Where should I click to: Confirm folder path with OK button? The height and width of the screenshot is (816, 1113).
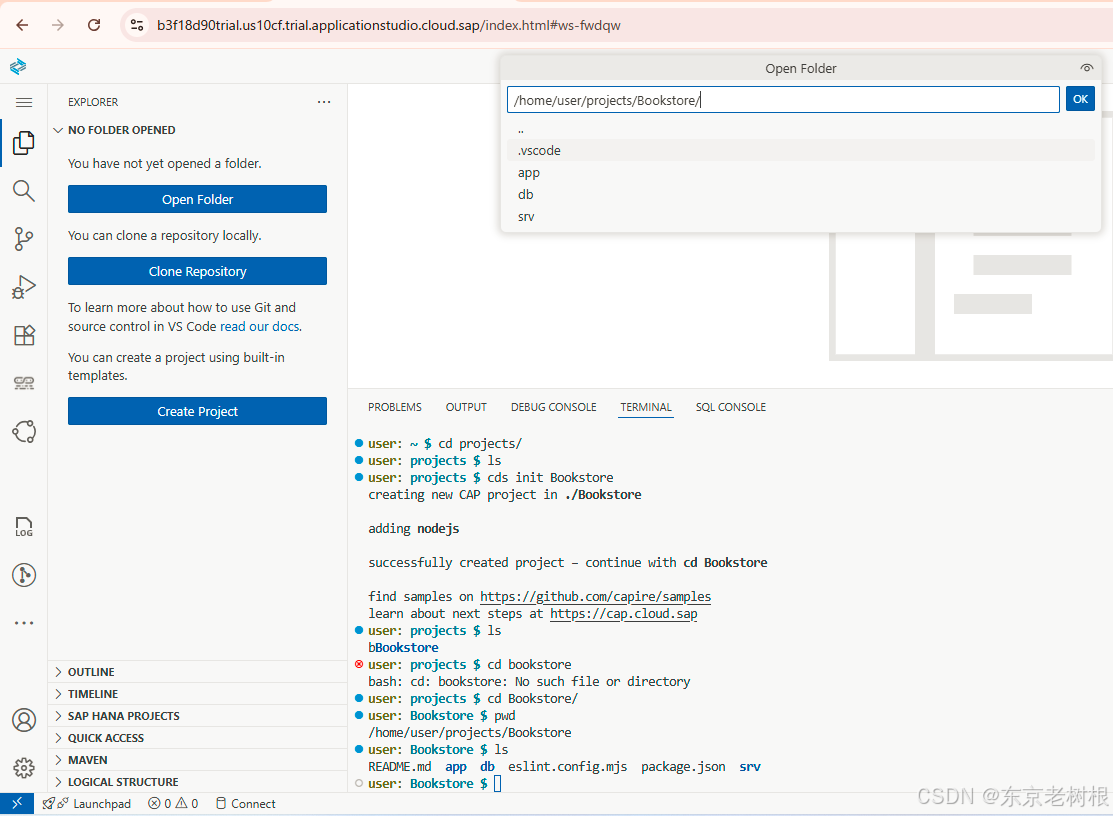click(x=1080, y=99)
